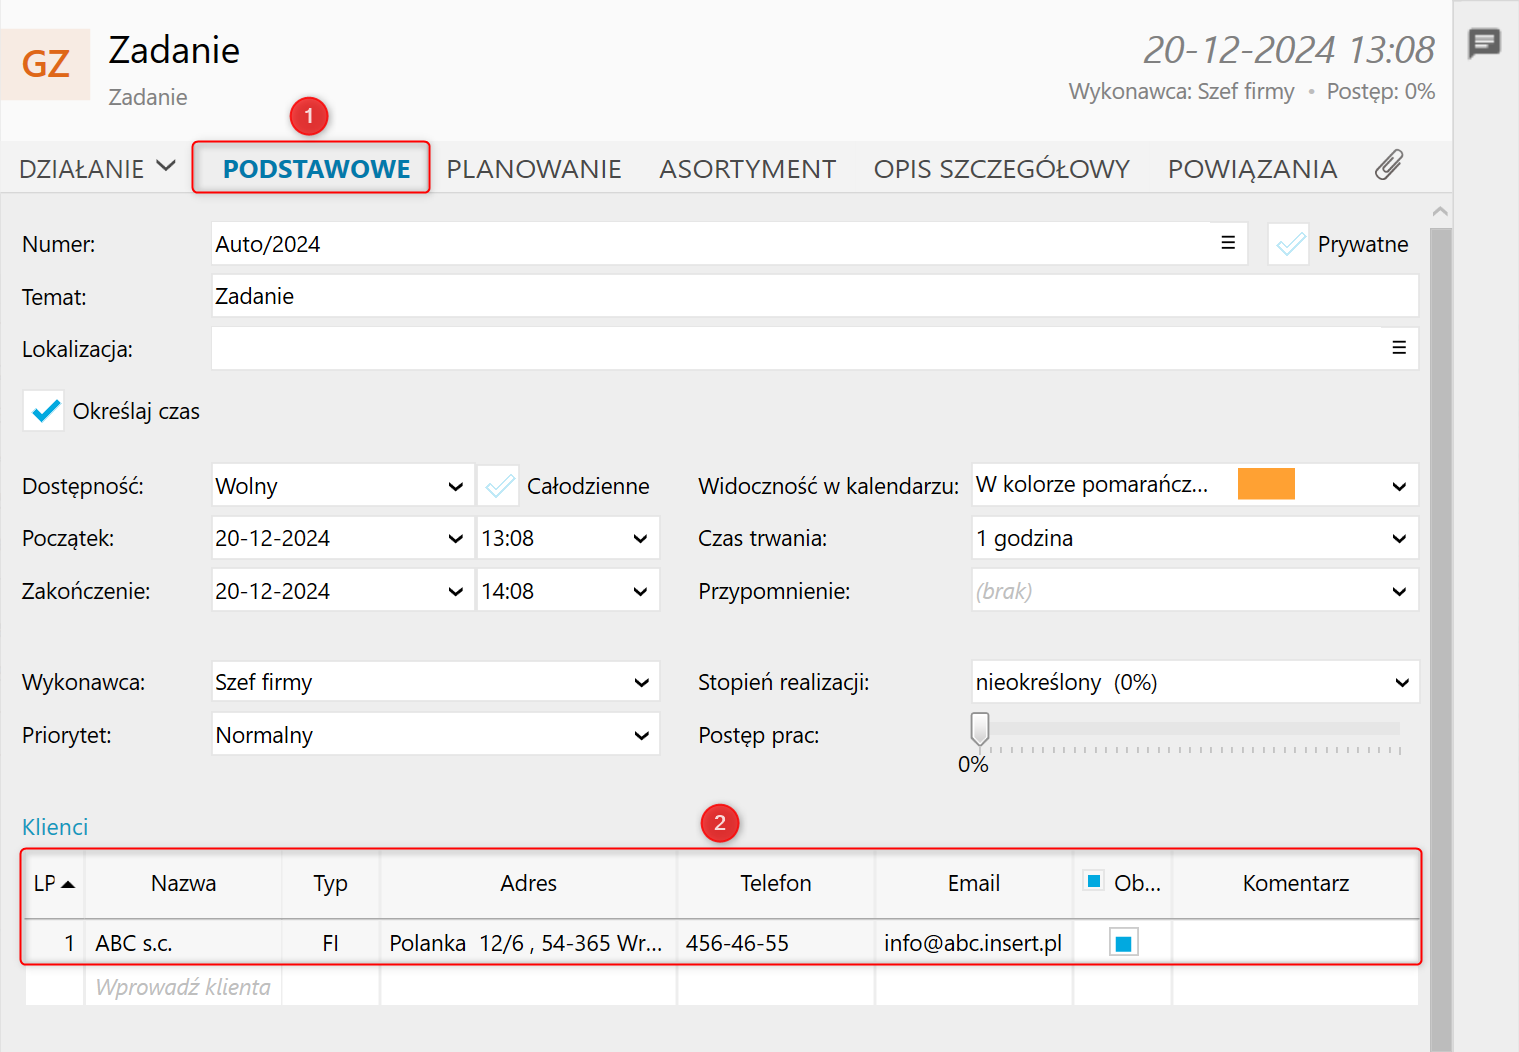
Task: Go to the OPIS SZCZEGÓŁOWY tab
Action: pyautogui.click(x=1001, y=169)
